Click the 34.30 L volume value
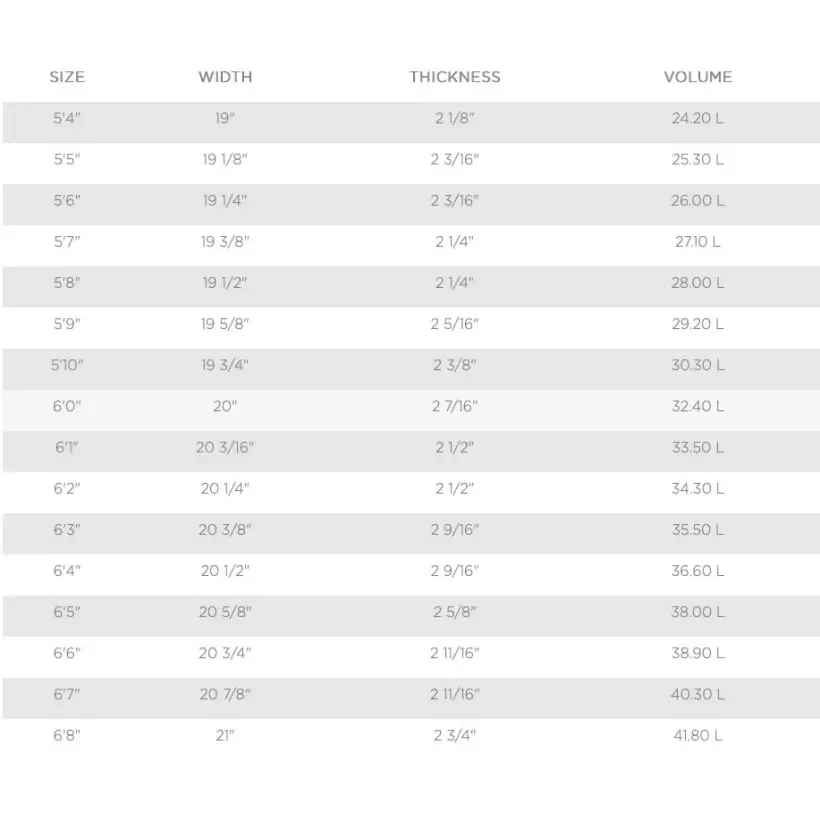Image resolution: width=820 pixels, height=820 pixels. click(x=698, y=489)
